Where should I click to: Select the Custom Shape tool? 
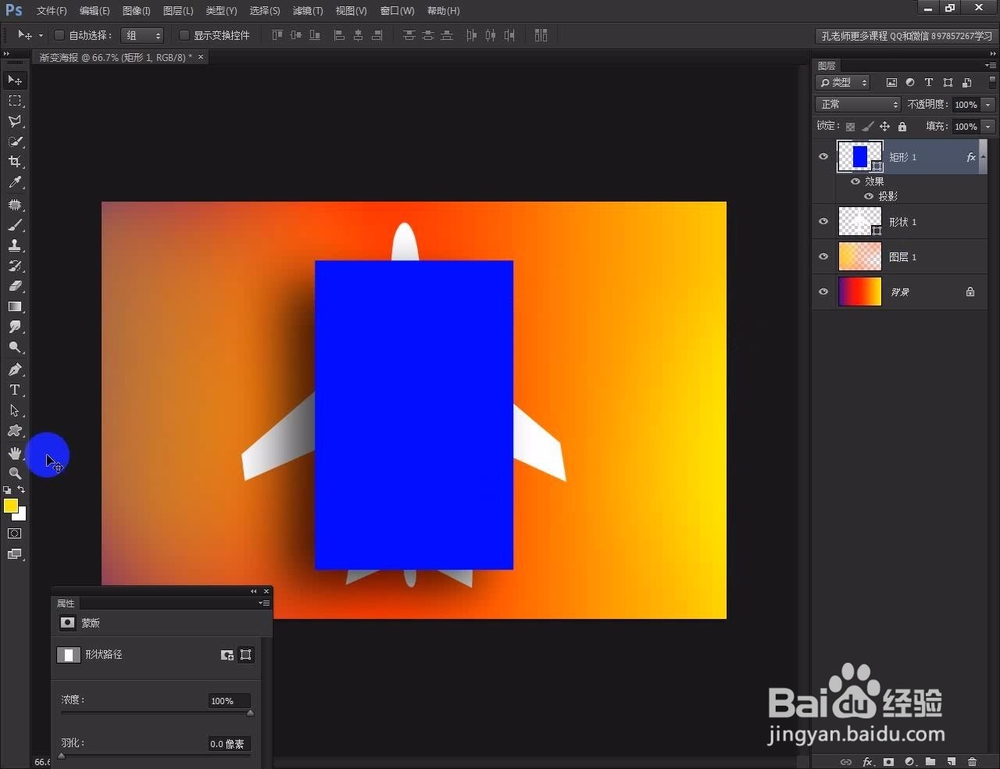[14, 431]
